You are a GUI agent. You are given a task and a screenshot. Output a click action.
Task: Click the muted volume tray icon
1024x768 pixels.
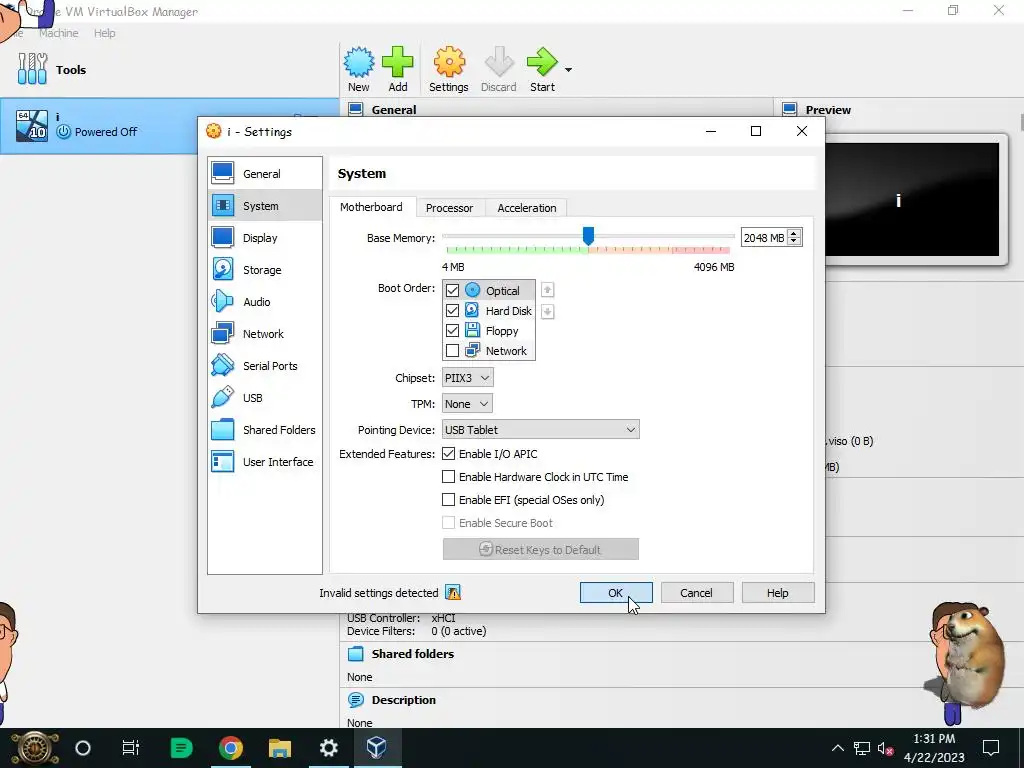click(886, 748)
